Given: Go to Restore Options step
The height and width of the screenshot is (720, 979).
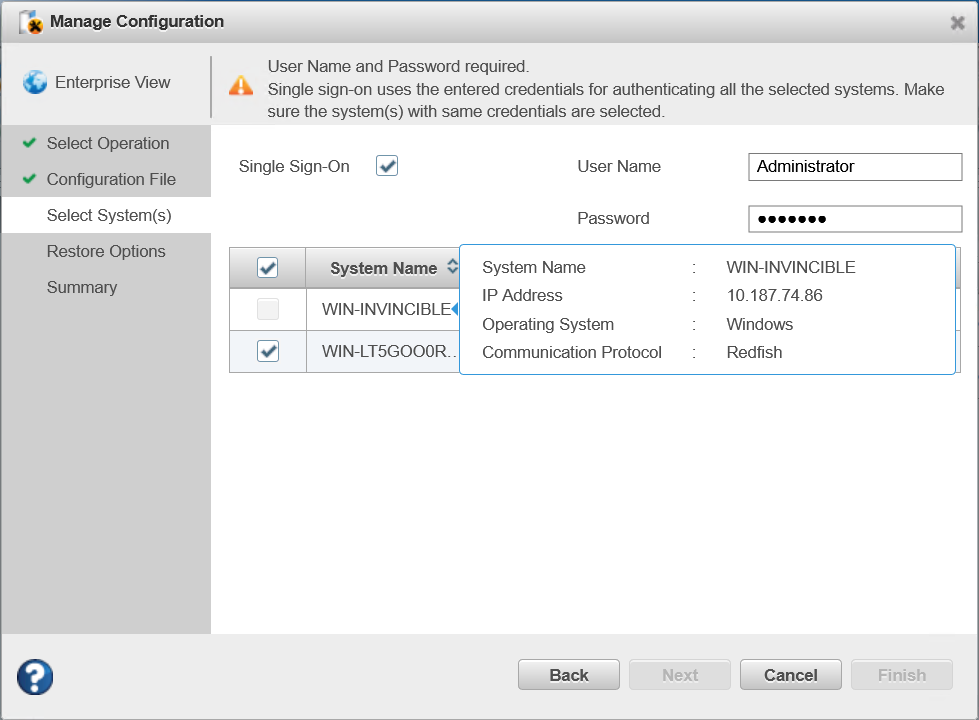Looking at the screenshot, I should [106, 251].
